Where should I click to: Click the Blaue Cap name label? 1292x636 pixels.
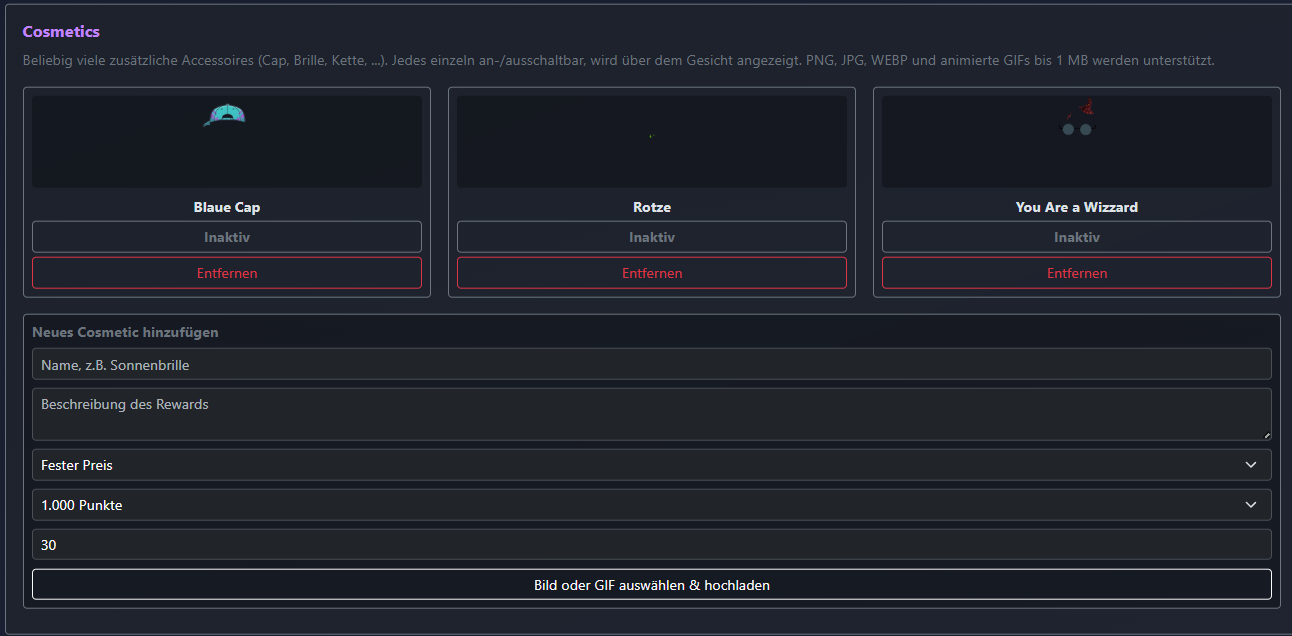point(227,207)
